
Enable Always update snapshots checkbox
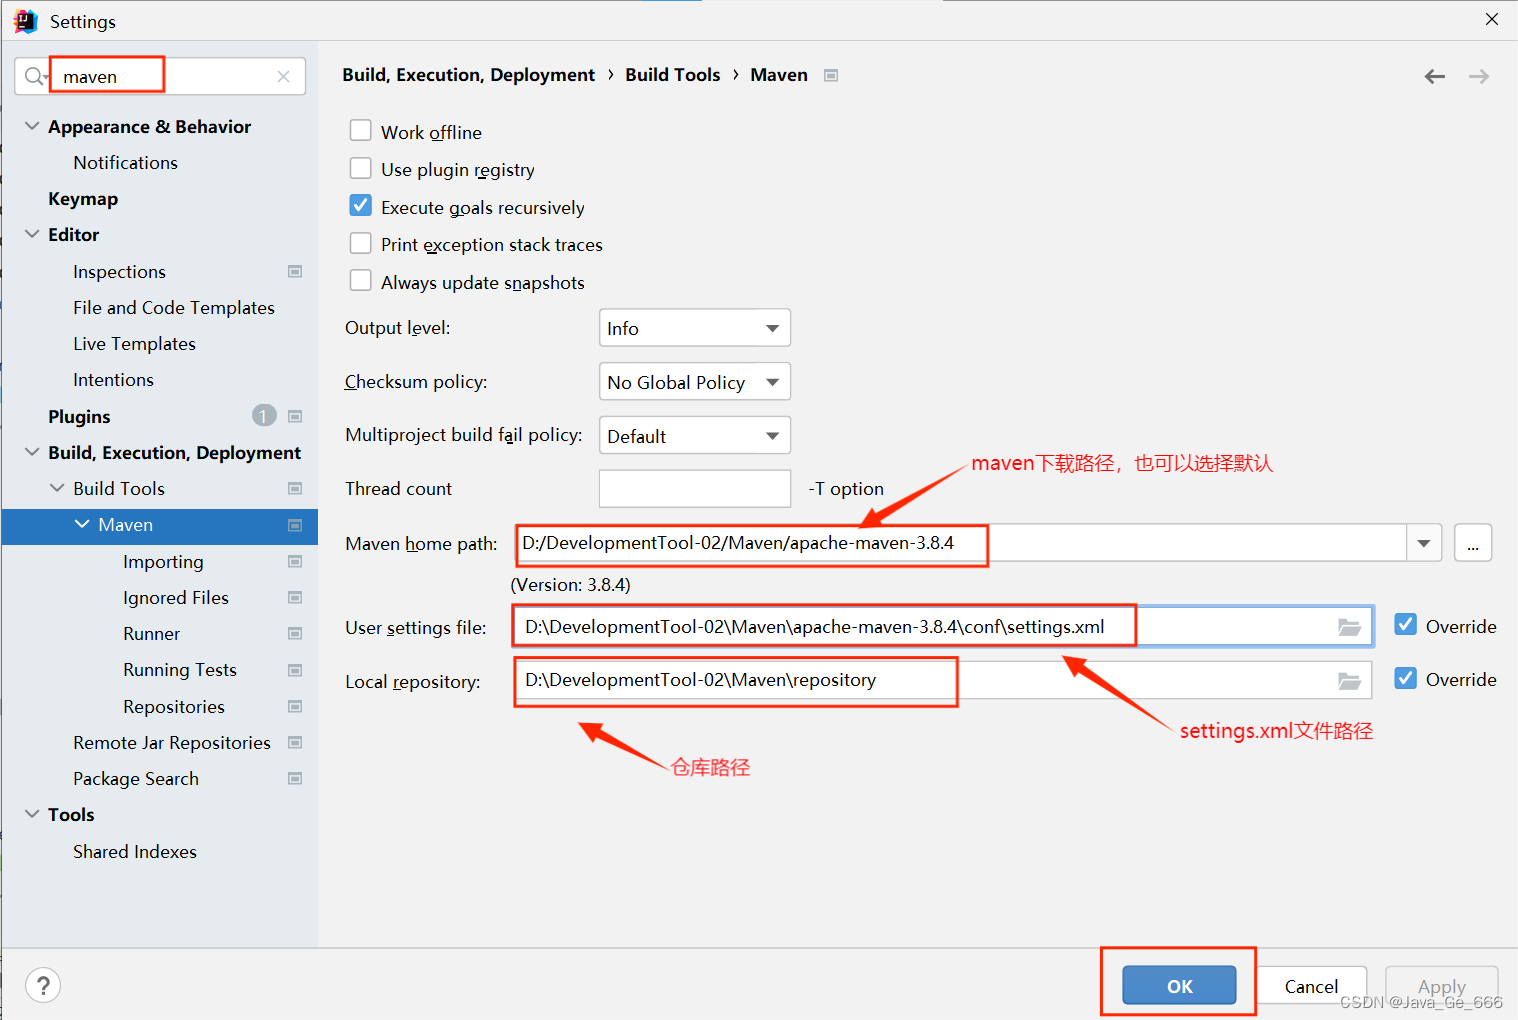pyautogui.click(x=361, y=281)
